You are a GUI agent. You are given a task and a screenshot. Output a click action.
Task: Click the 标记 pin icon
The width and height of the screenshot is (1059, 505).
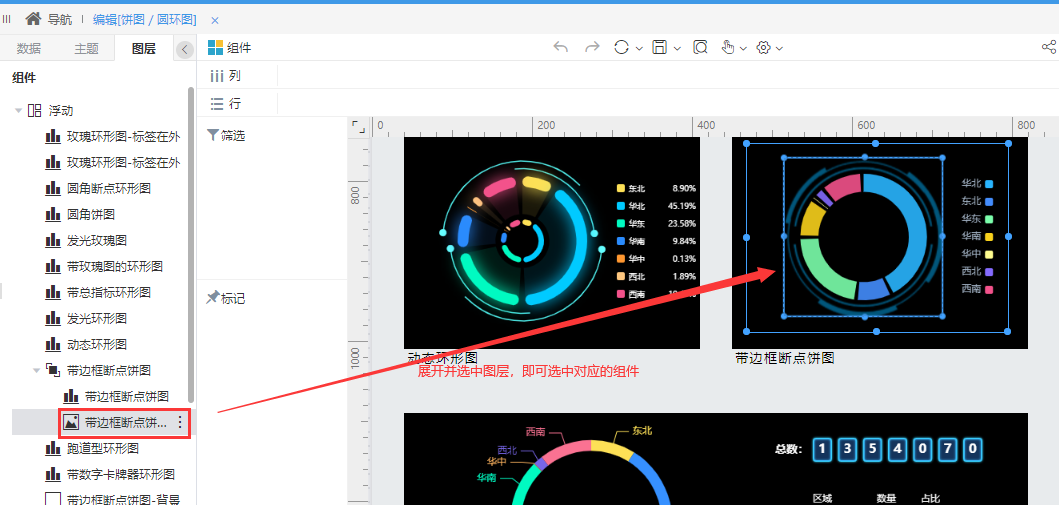click(213, 297)
